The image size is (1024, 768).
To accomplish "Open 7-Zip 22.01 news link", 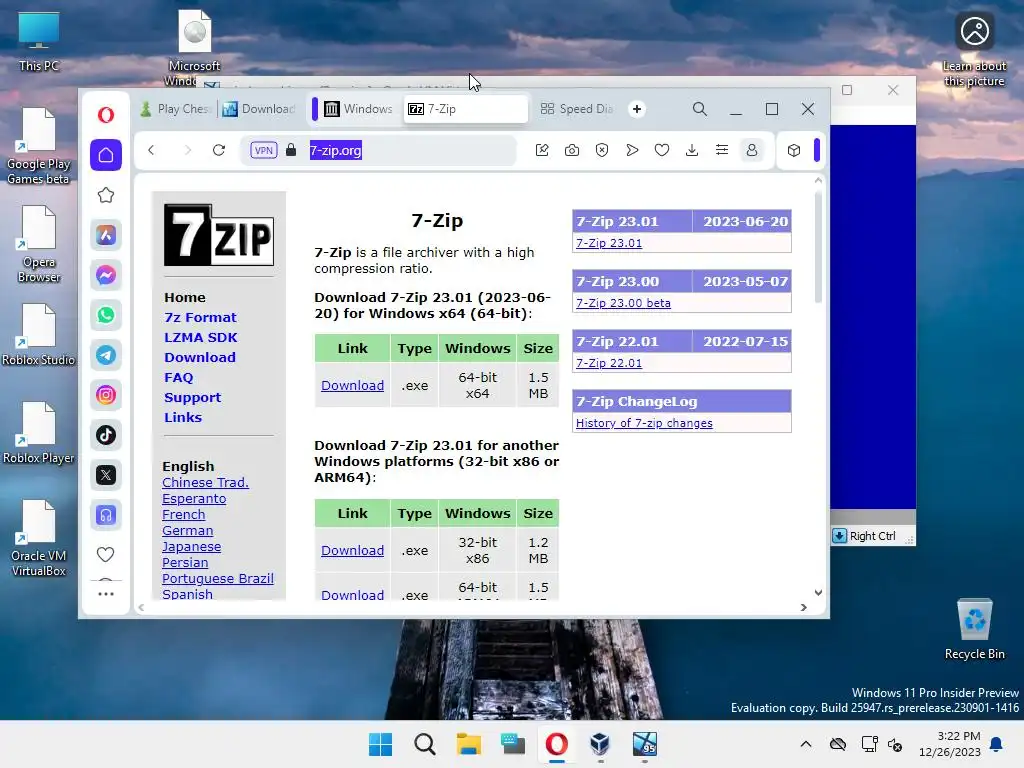I will 609,363.
